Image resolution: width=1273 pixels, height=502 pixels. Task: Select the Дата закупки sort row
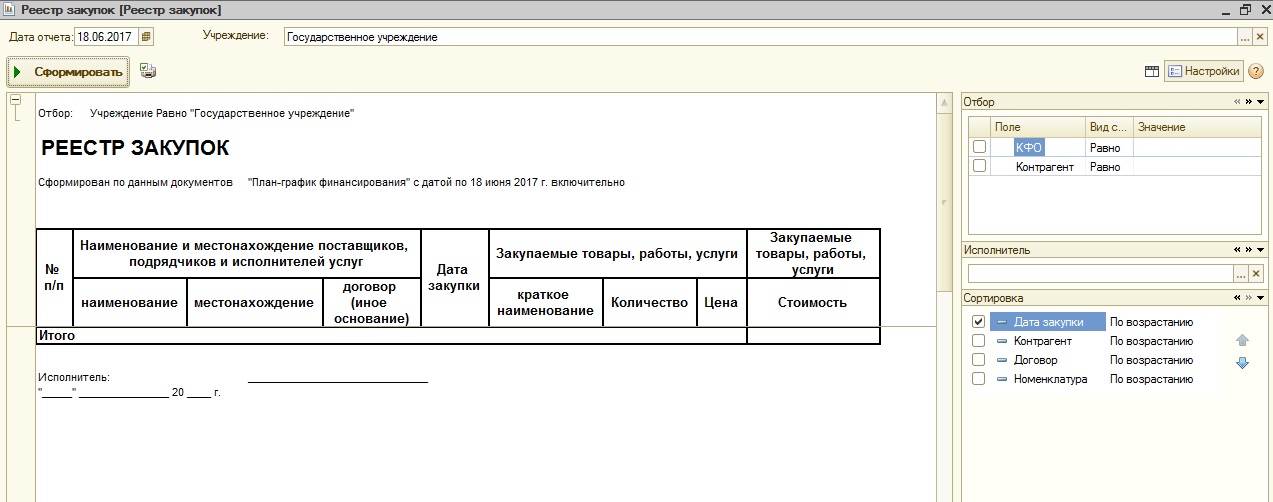(x=1048, y=322)
